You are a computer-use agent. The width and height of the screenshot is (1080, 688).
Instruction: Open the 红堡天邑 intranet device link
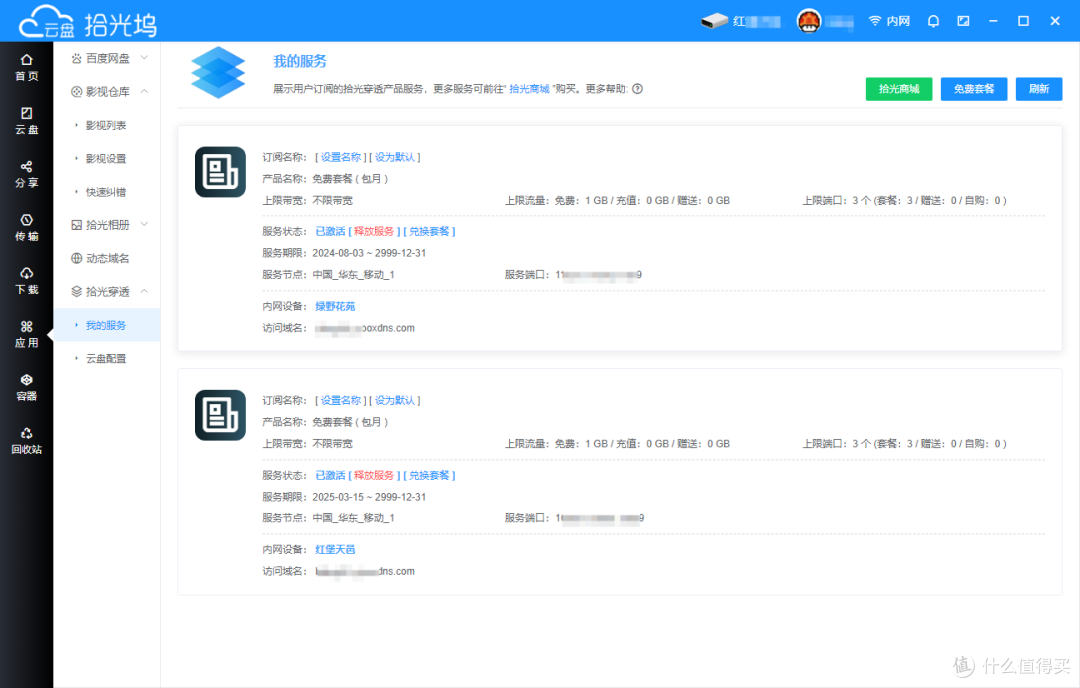point(335,550)
